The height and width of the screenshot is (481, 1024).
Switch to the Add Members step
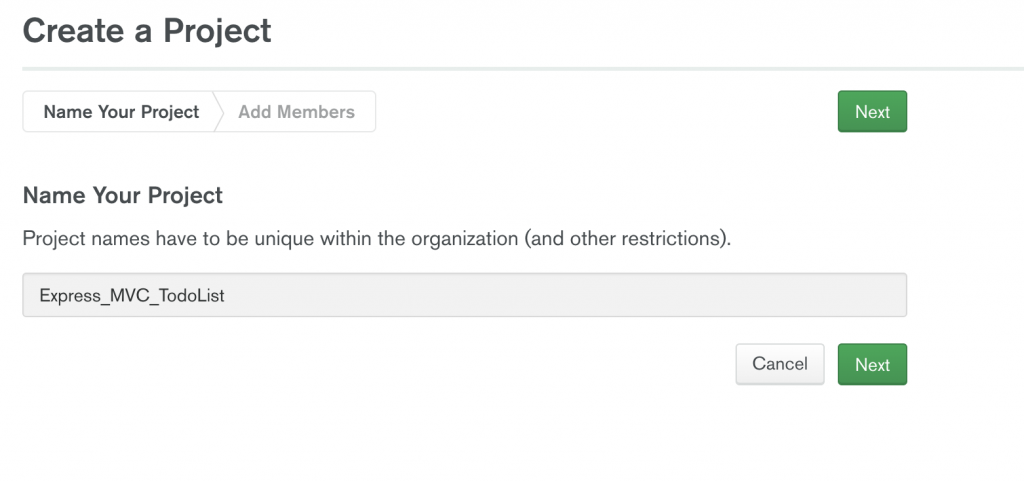tap(296, 112)
